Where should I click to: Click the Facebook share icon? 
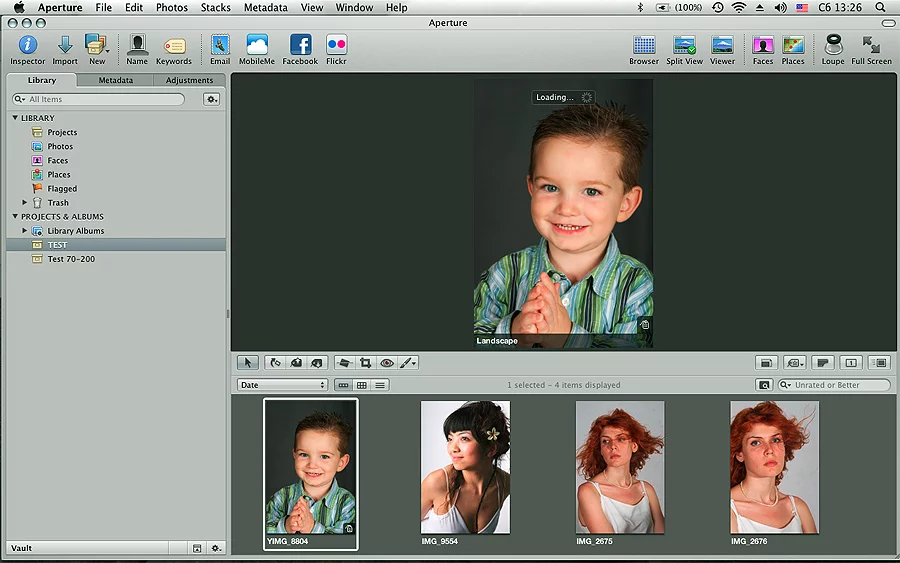coord(300,45)
